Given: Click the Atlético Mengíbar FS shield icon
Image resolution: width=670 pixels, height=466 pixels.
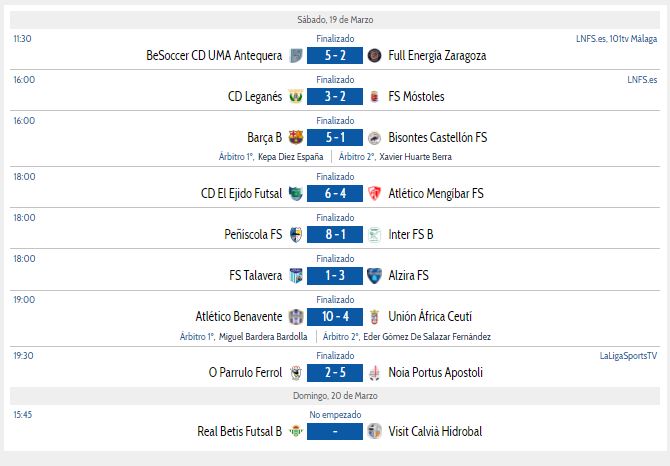Looking at the screenshot, I should 375,194.
